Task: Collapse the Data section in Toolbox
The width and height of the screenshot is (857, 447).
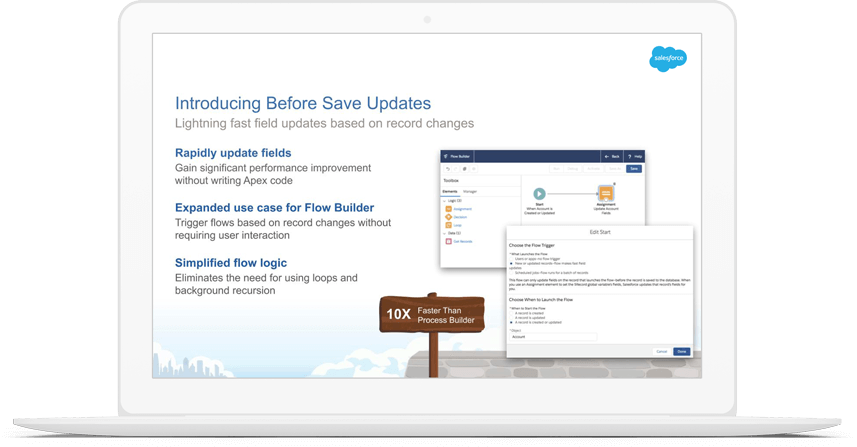Action: tap(444, 233)
